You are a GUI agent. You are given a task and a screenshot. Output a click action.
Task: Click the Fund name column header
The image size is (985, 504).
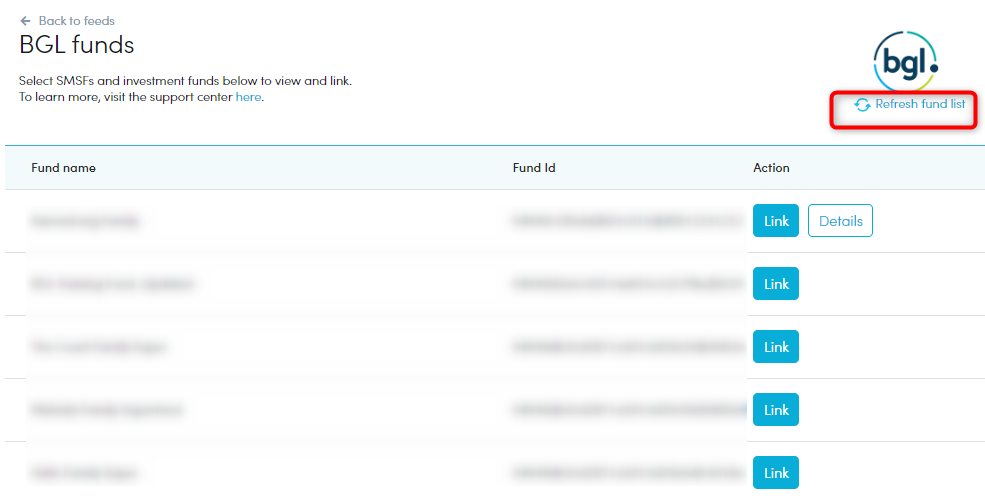pos(63,168)
